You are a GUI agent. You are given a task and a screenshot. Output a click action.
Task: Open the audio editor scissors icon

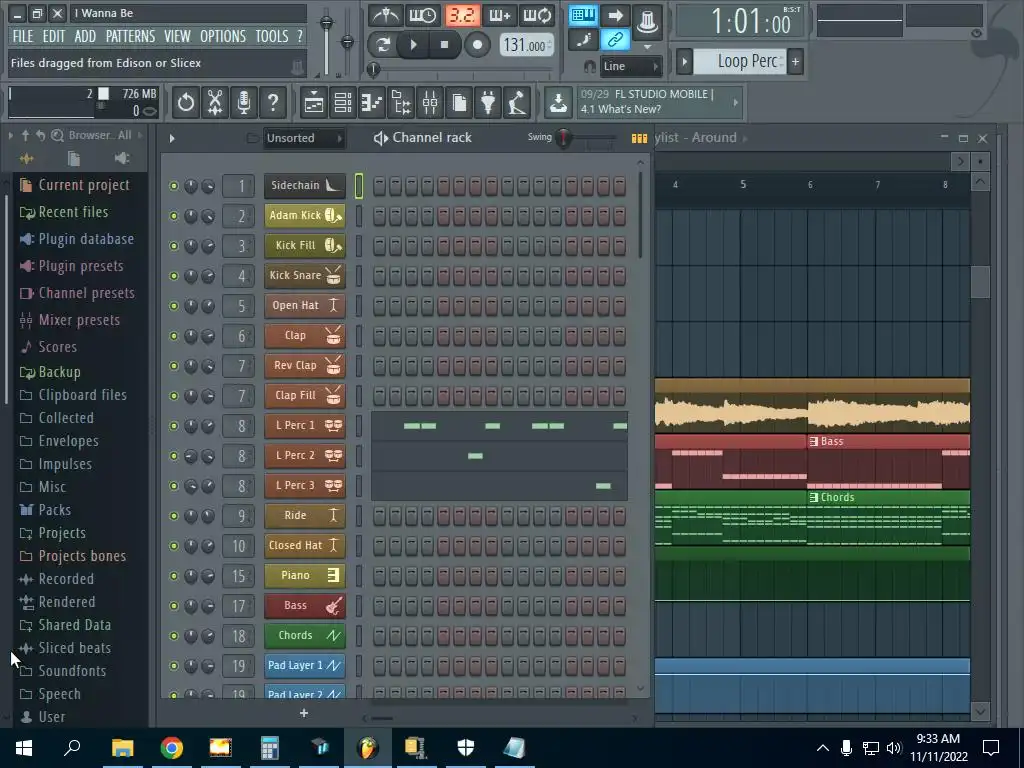[214, 103]
